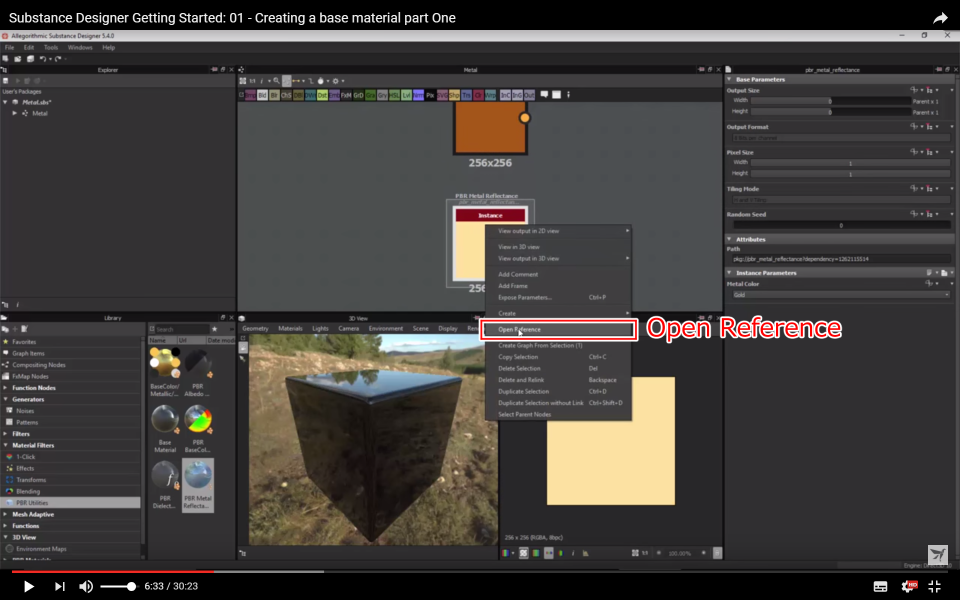The height and width of the screenshot is (600, 960).
Task: Click the Library search favorites star icon
Action: pos(214,329)
